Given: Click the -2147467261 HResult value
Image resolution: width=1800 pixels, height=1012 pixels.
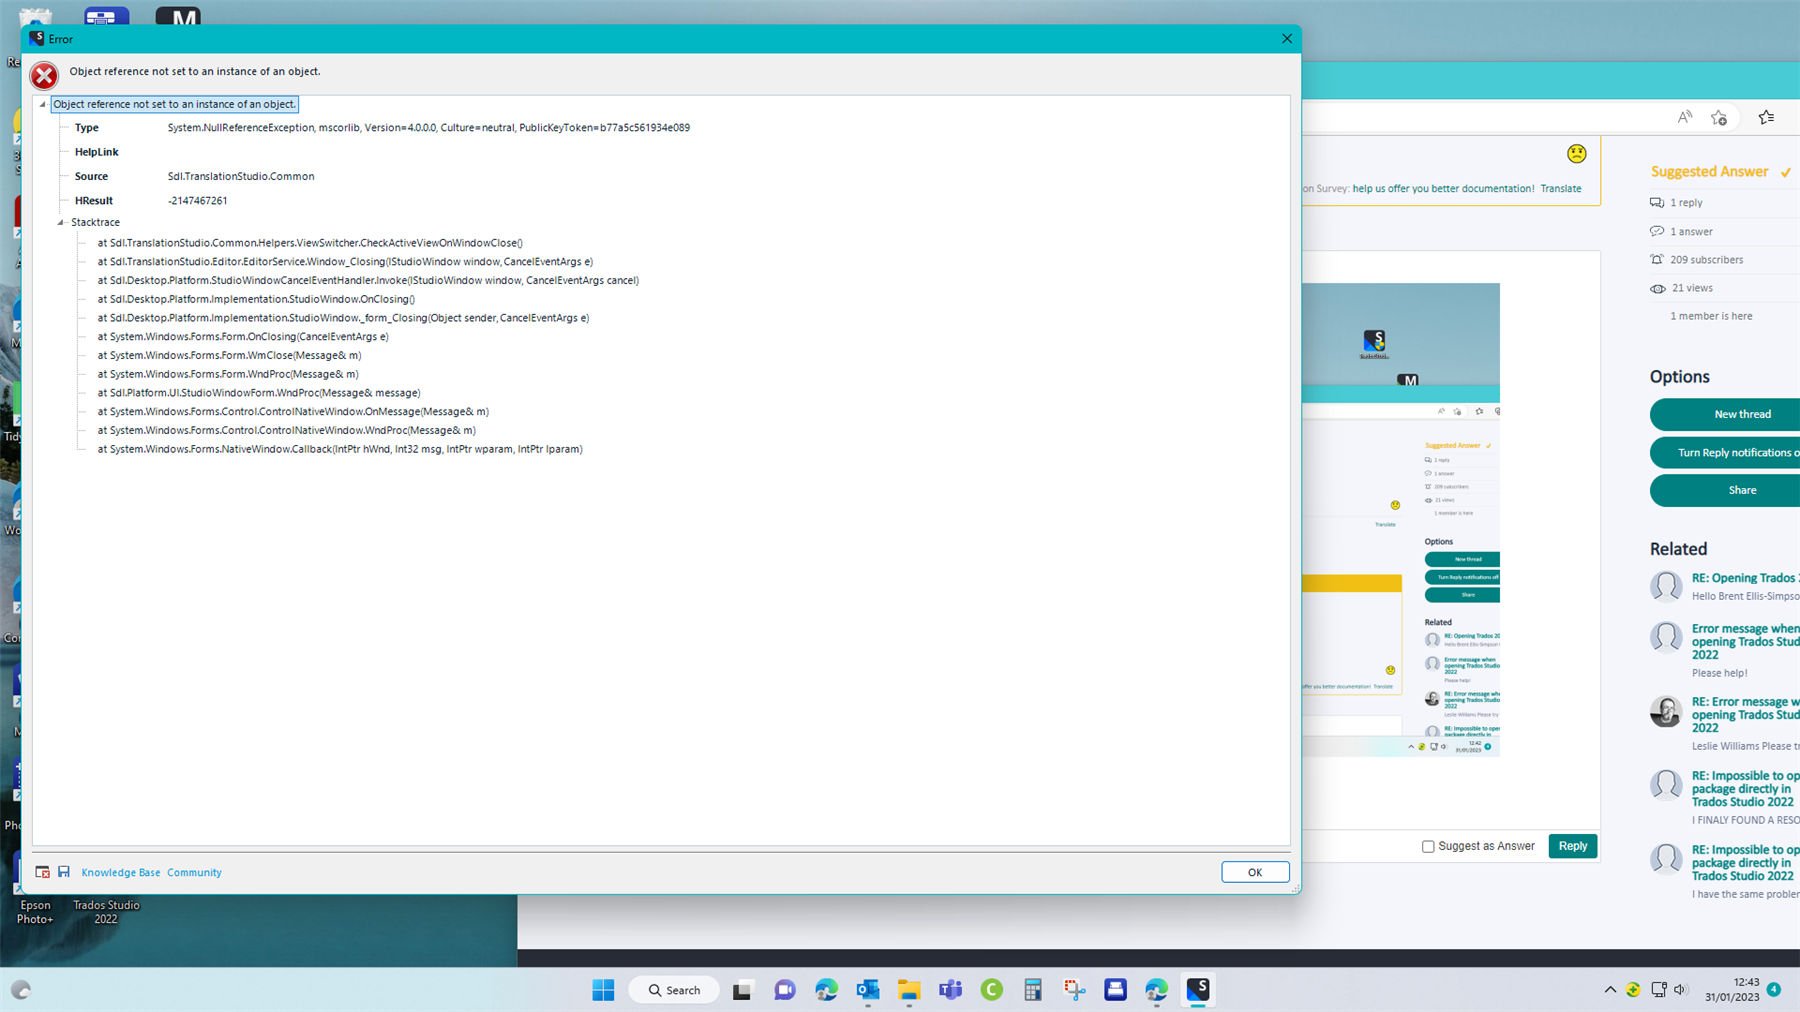Looking at the screenshot, I should click(x=197, y=201).
